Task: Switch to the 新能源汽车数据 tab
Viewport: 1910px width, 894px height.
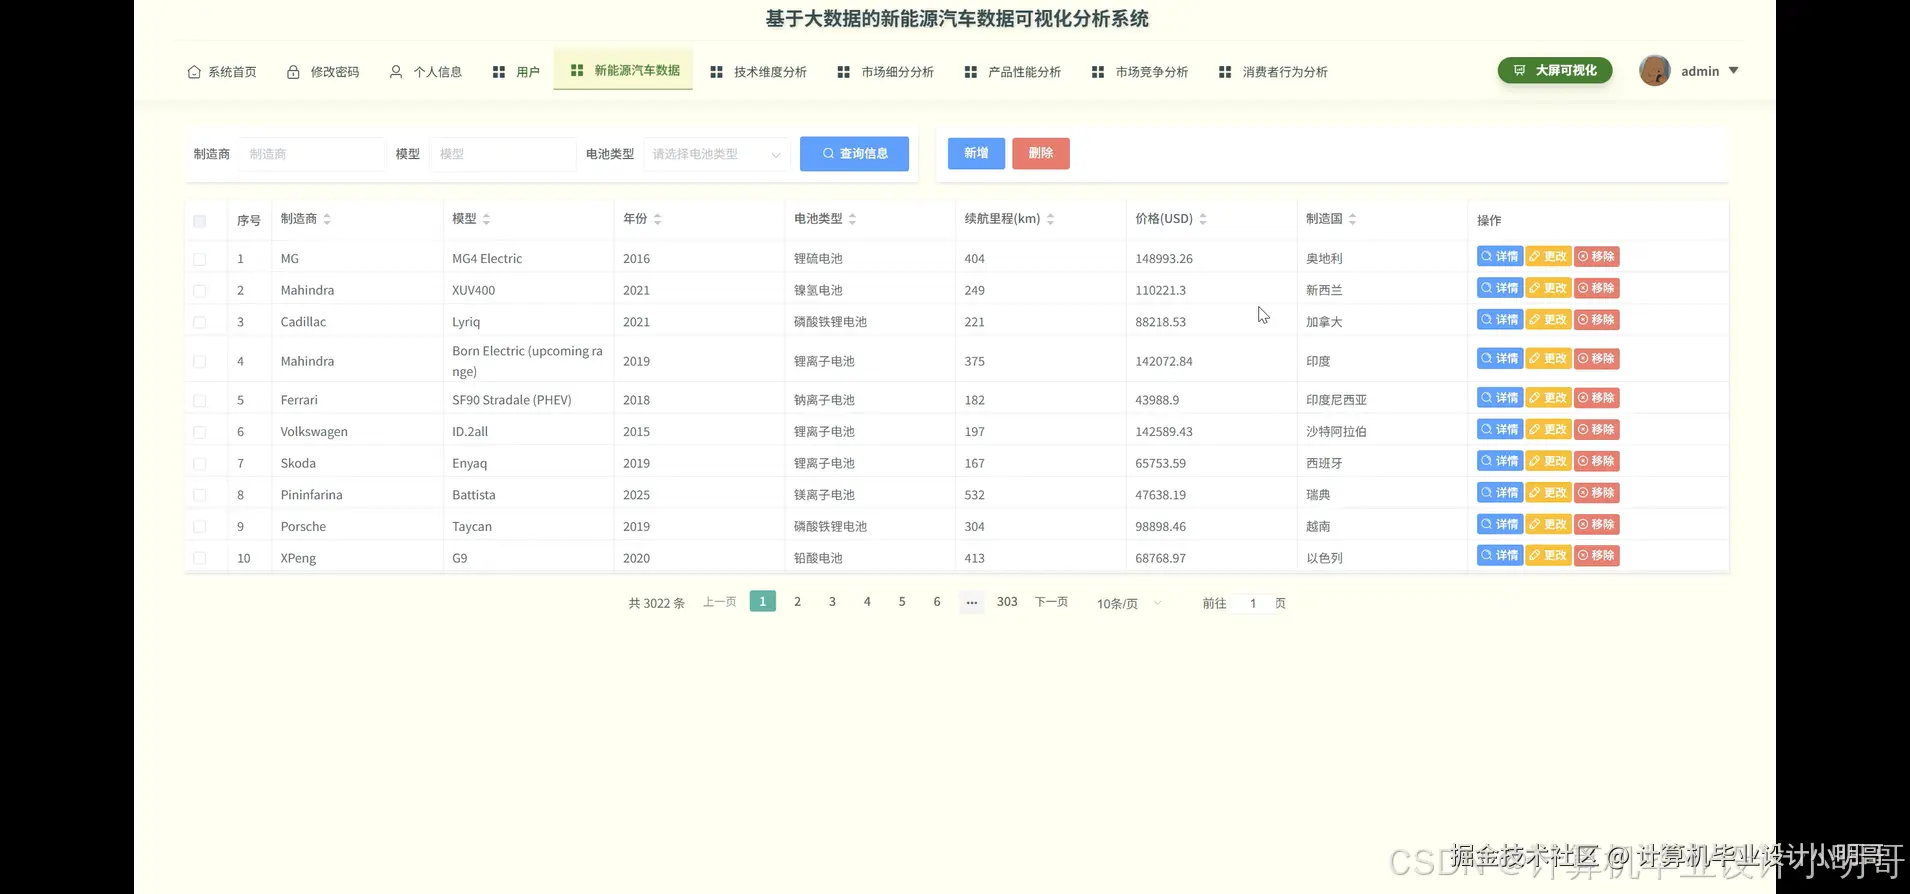Action: pos(624,70)
